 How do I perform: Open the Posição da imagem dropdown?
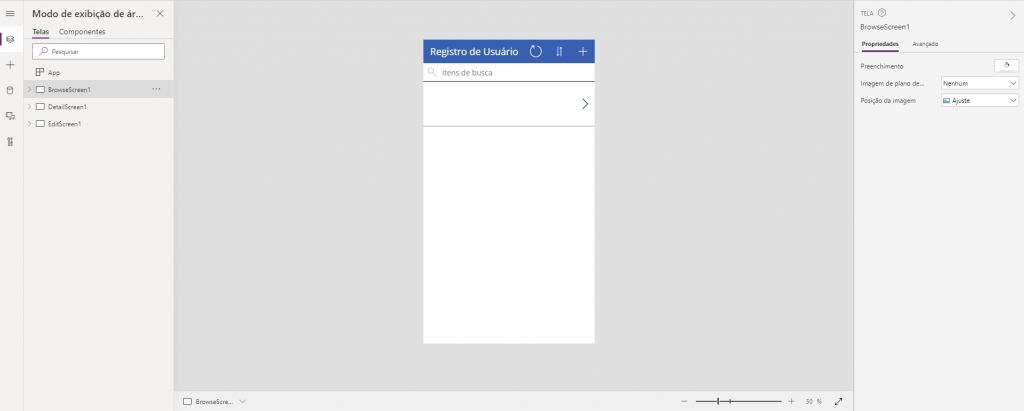(979, 101)
